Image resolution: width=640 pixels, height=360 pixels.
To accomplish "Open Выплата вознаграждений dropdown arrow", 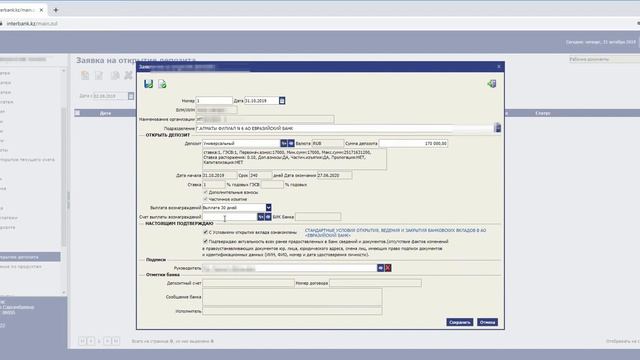I will tap(268, 207).
